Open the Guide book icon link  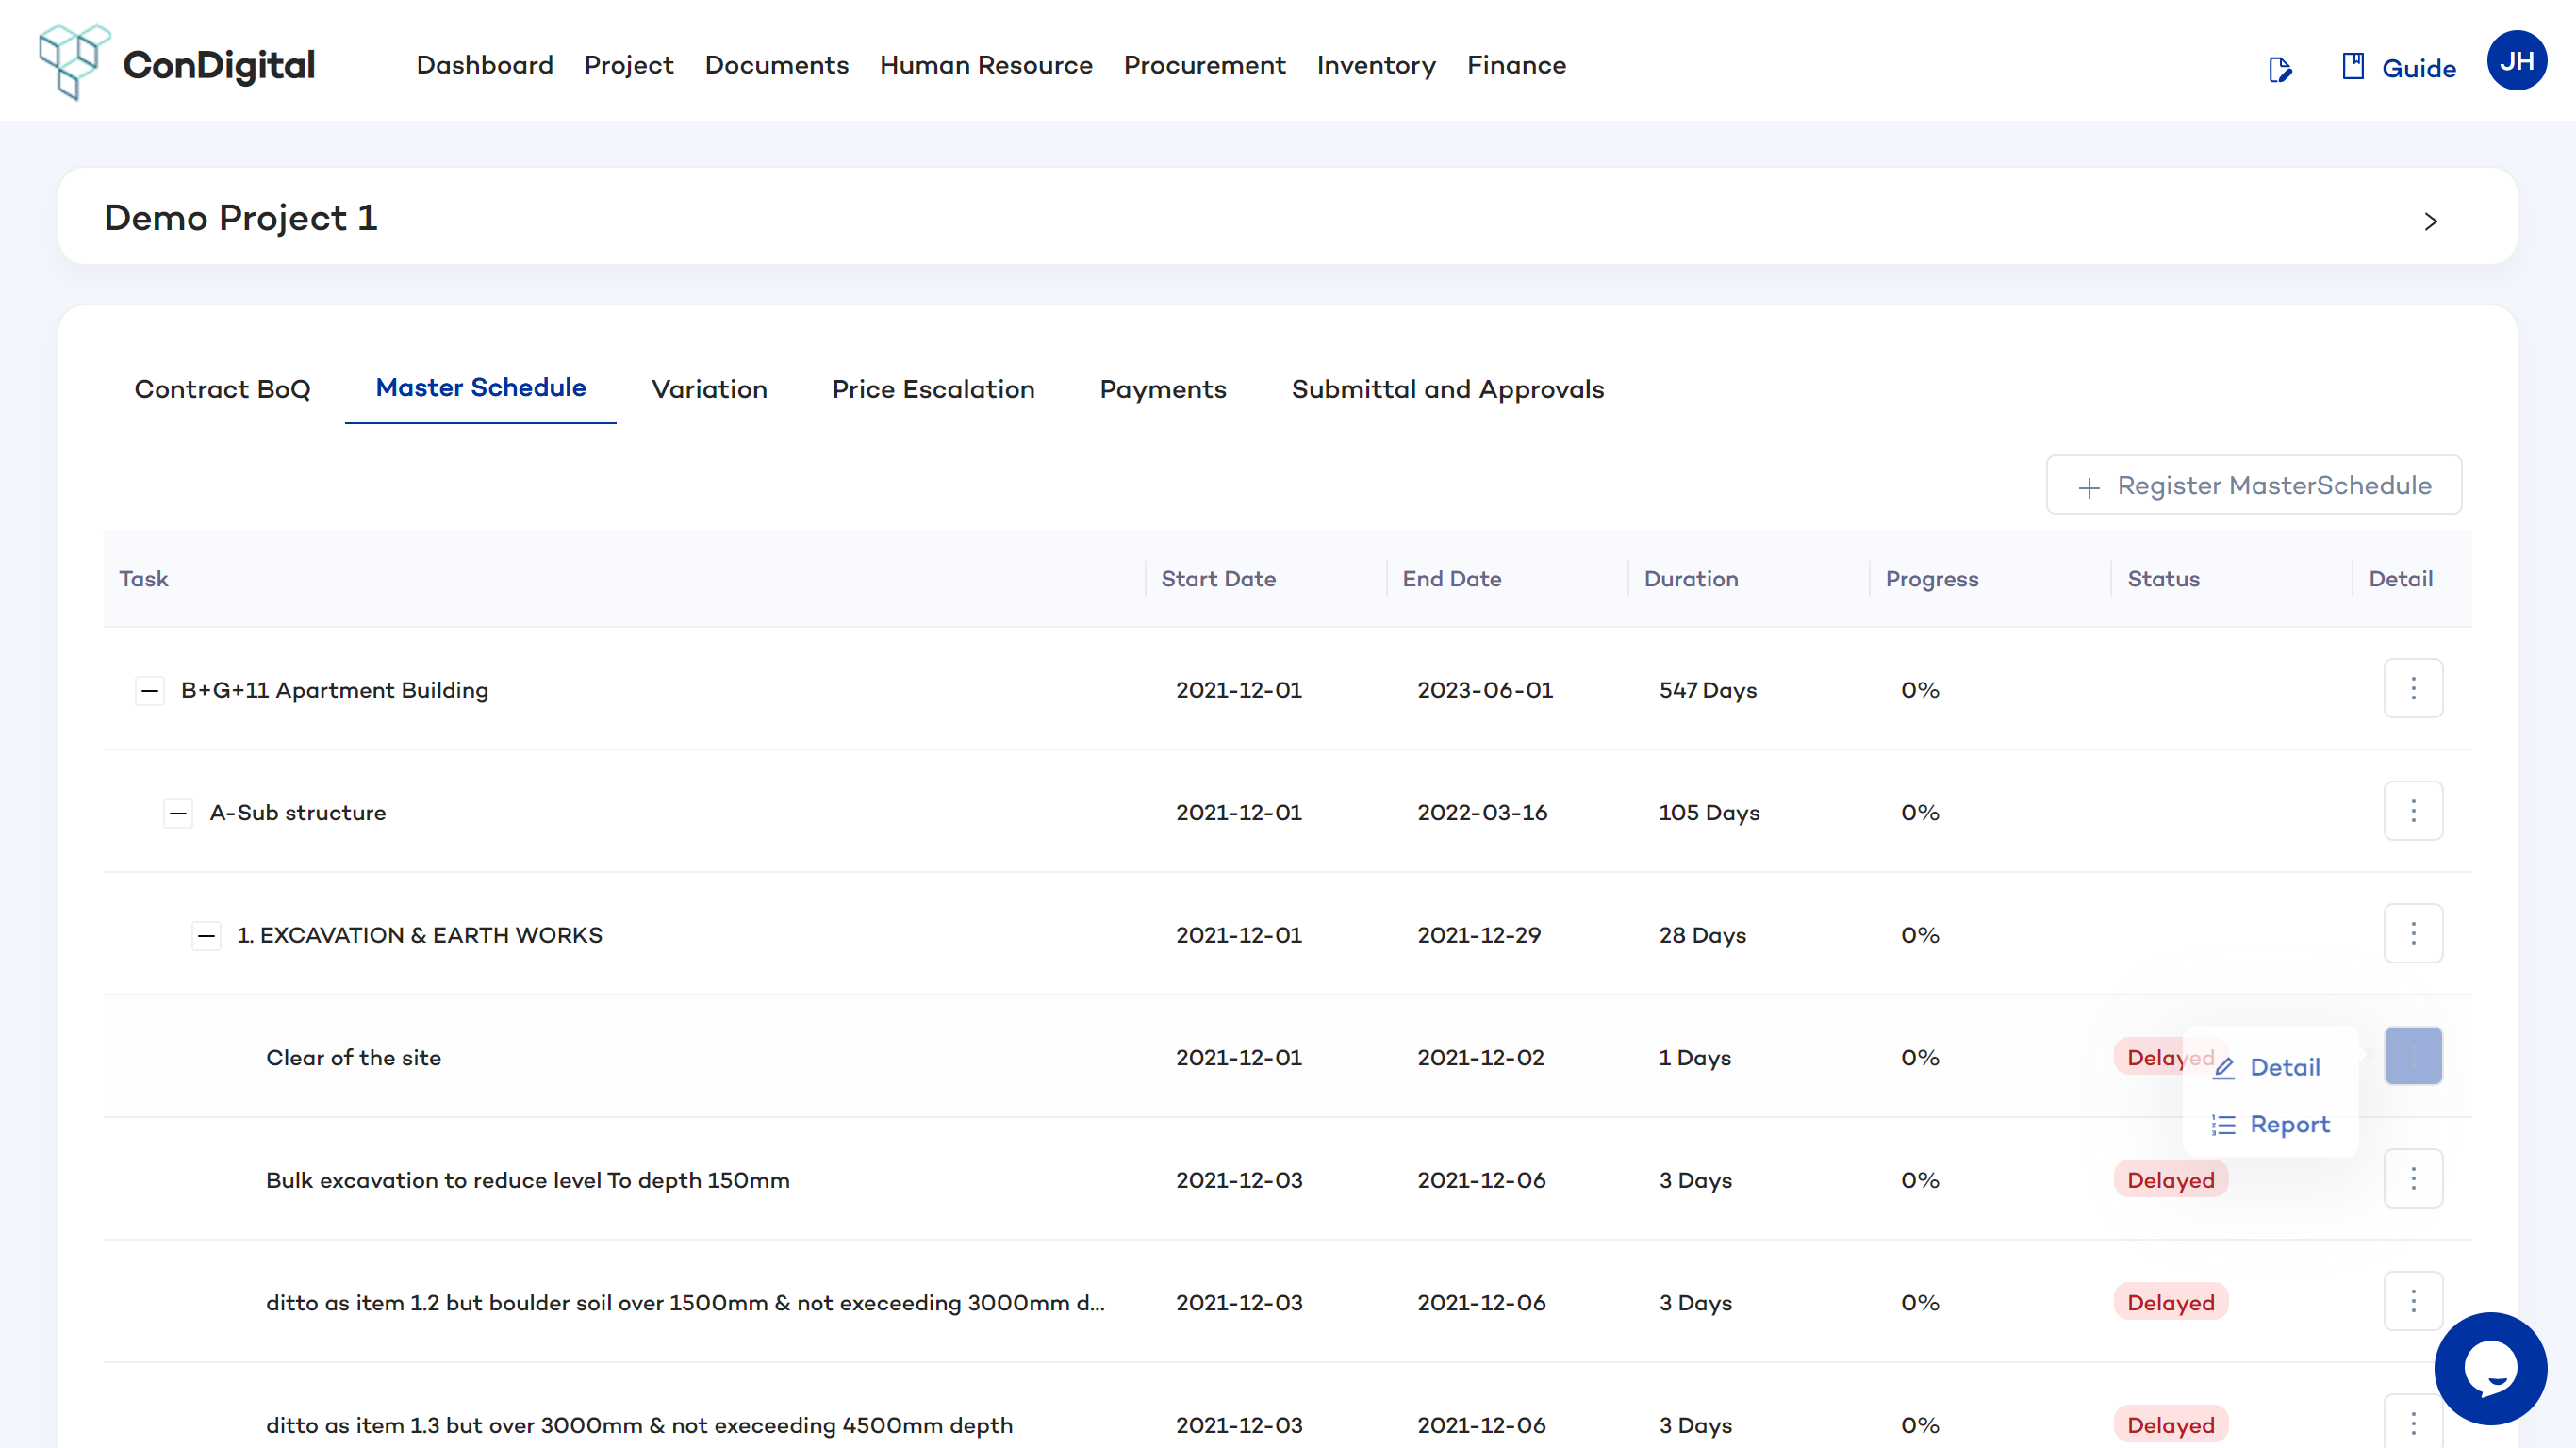[2353, 67]
